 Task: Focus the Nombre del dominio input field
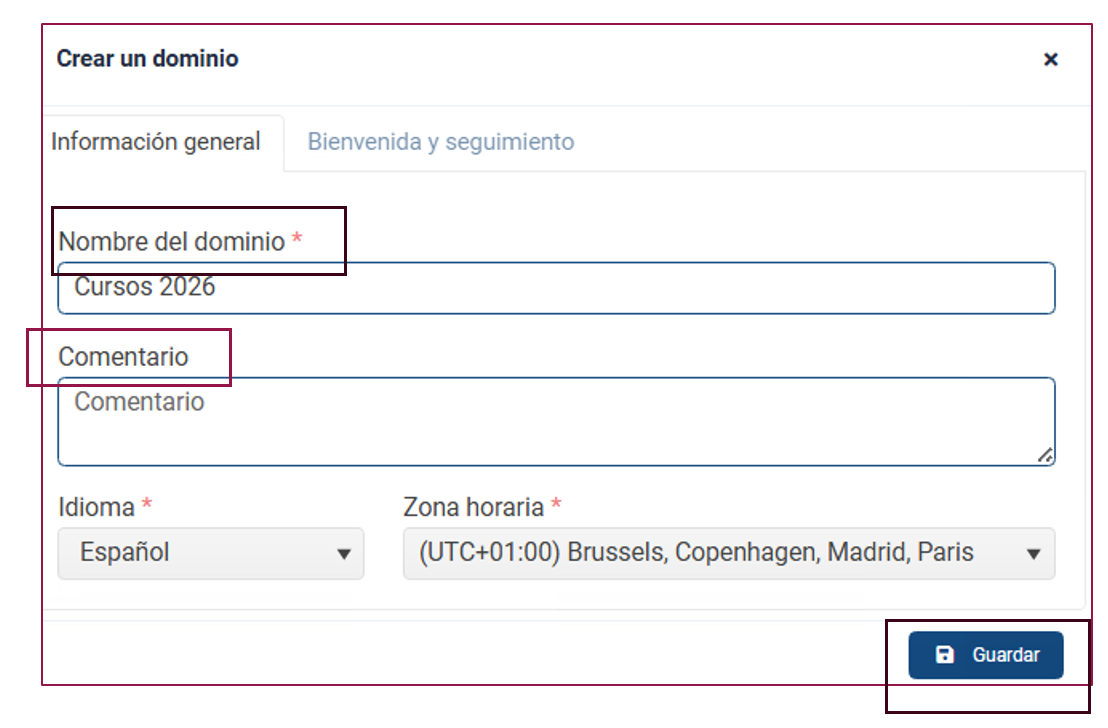click(x=556, y=288)
